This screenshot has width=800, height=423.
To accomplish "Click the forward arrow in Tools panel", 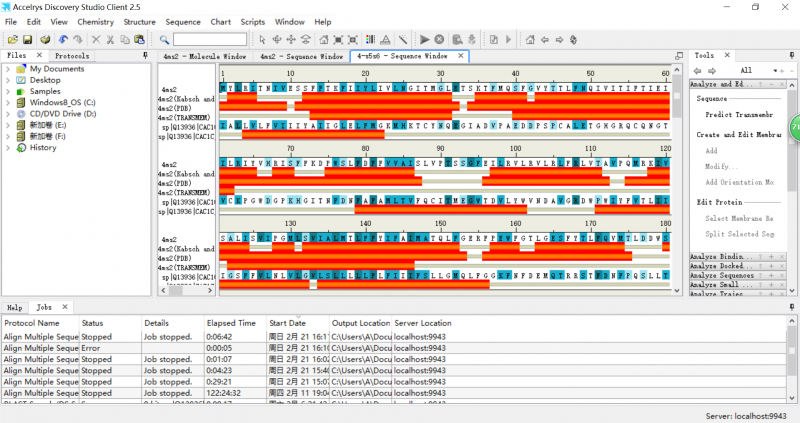I will (x=712, y=70).
